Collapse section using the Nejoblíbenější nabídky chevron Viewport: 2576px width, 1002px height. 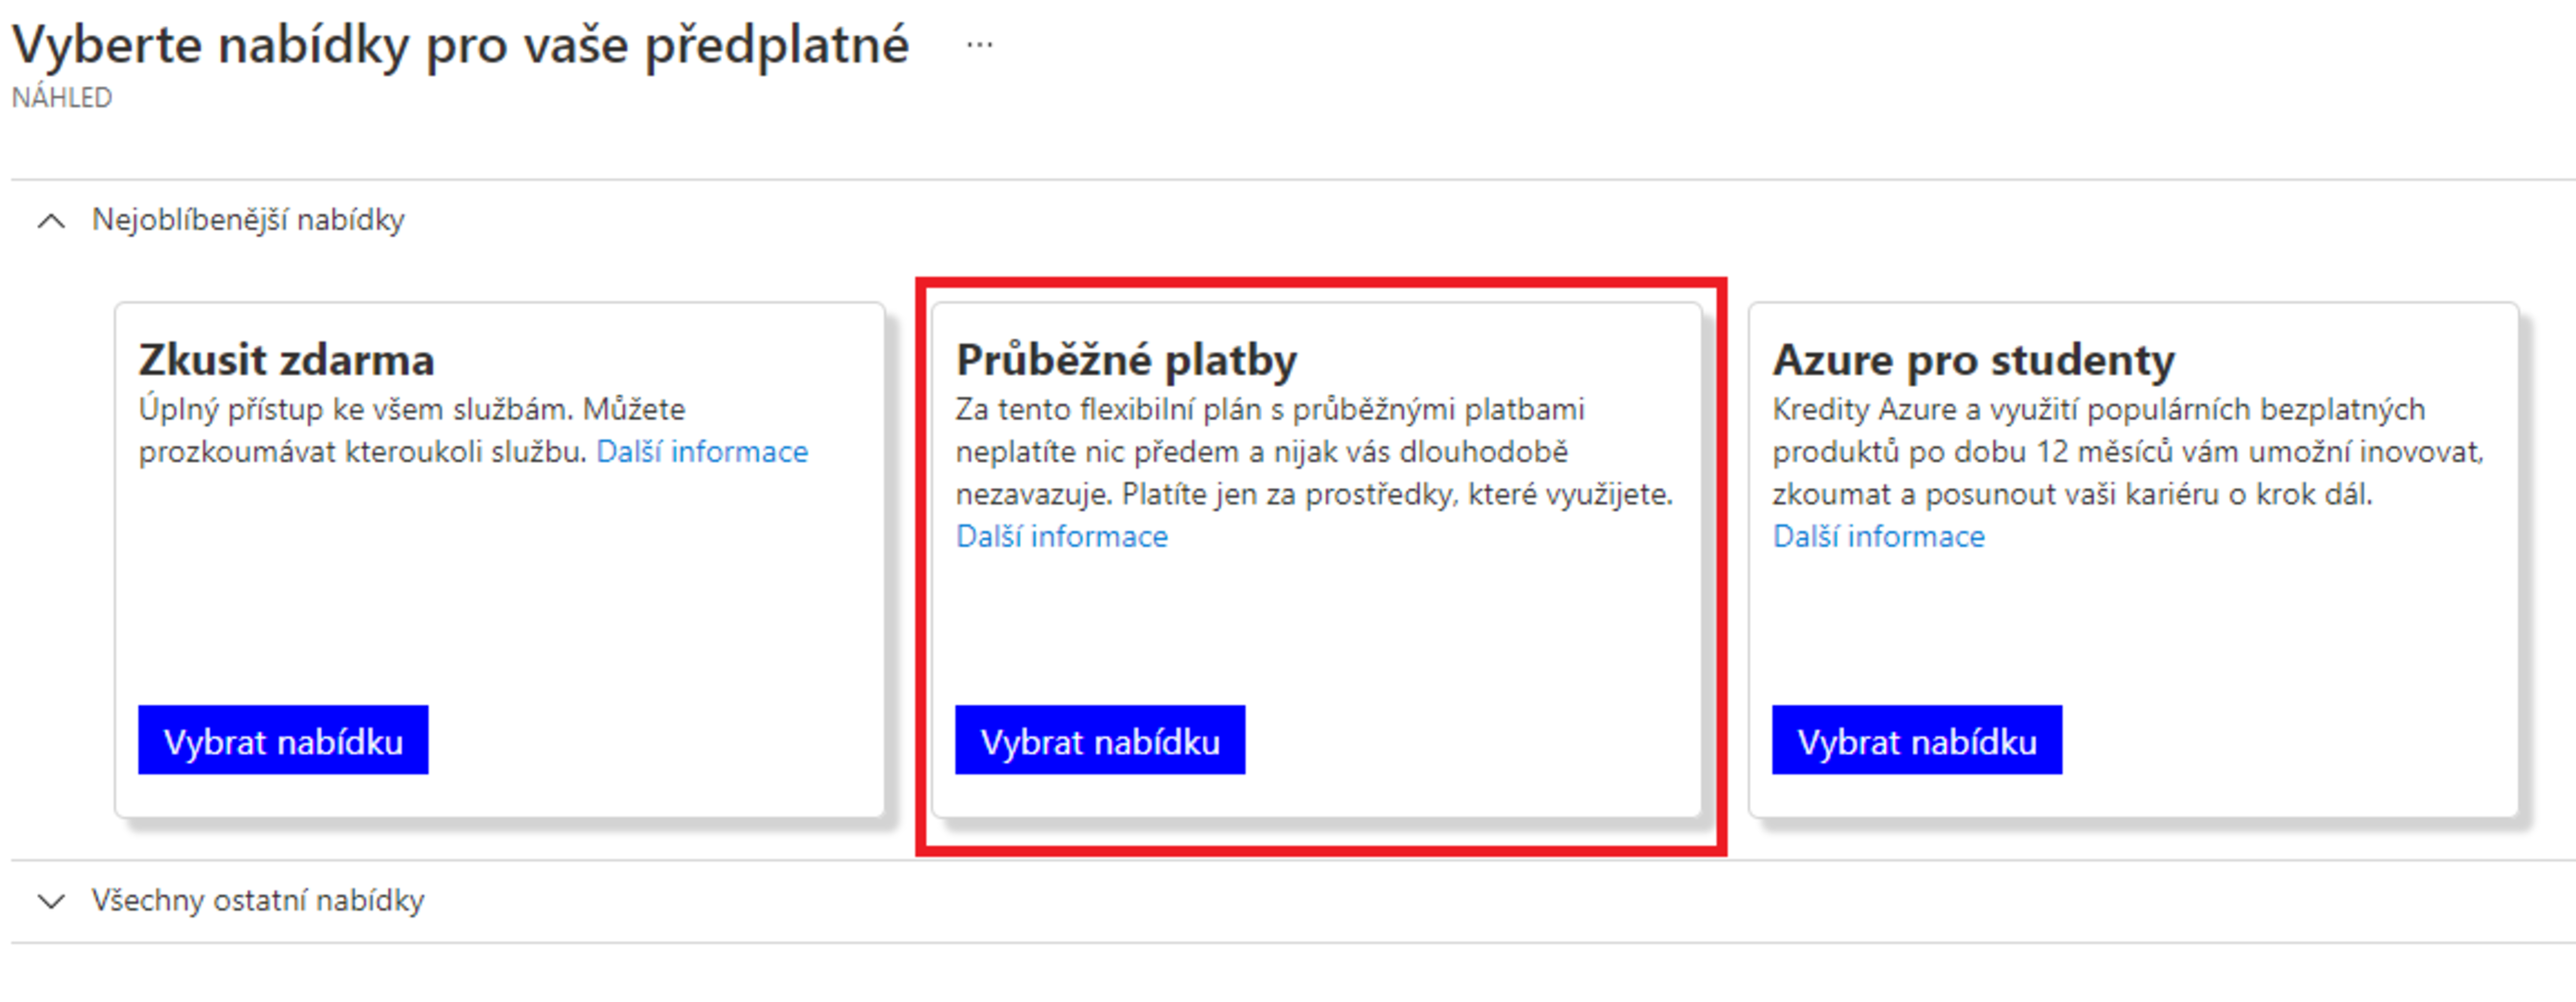point(51,221)
